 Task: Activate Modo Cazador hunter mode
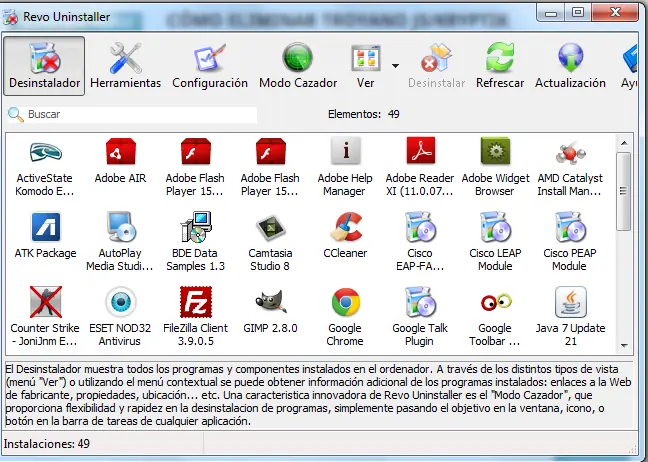pyautogui.click(x=298, y=66)
